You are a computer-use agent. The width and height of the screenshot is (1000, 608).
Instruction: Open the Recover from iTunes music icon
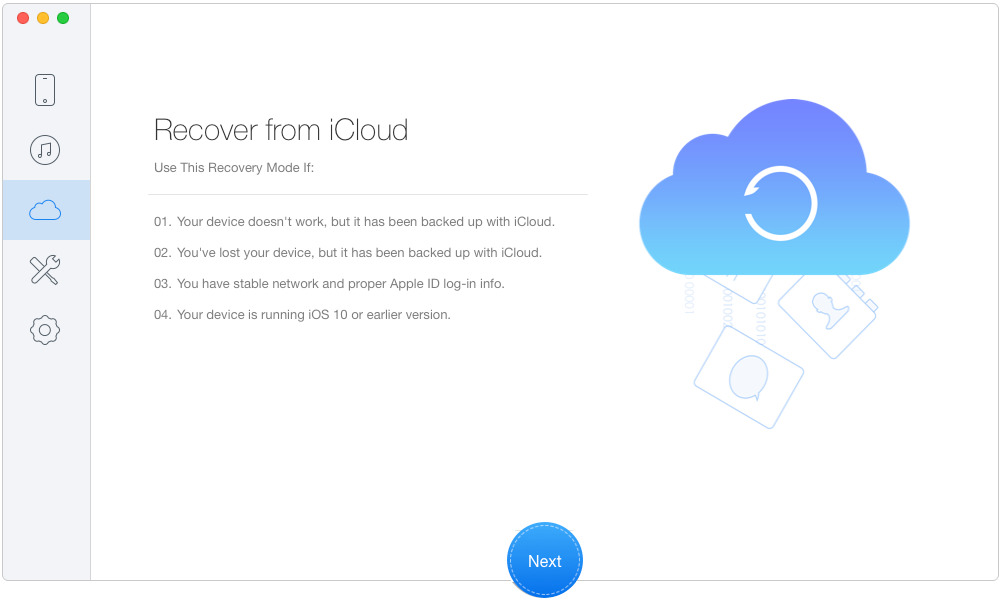coord(45,150)
